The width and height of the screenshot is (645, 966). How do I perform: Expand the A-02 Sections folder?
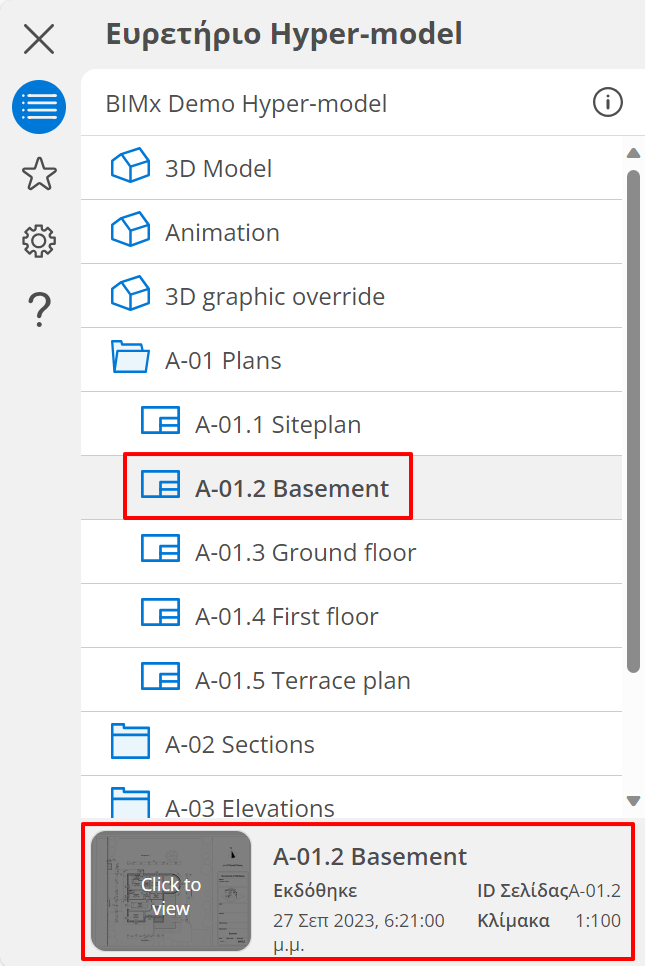click(130, 743)
